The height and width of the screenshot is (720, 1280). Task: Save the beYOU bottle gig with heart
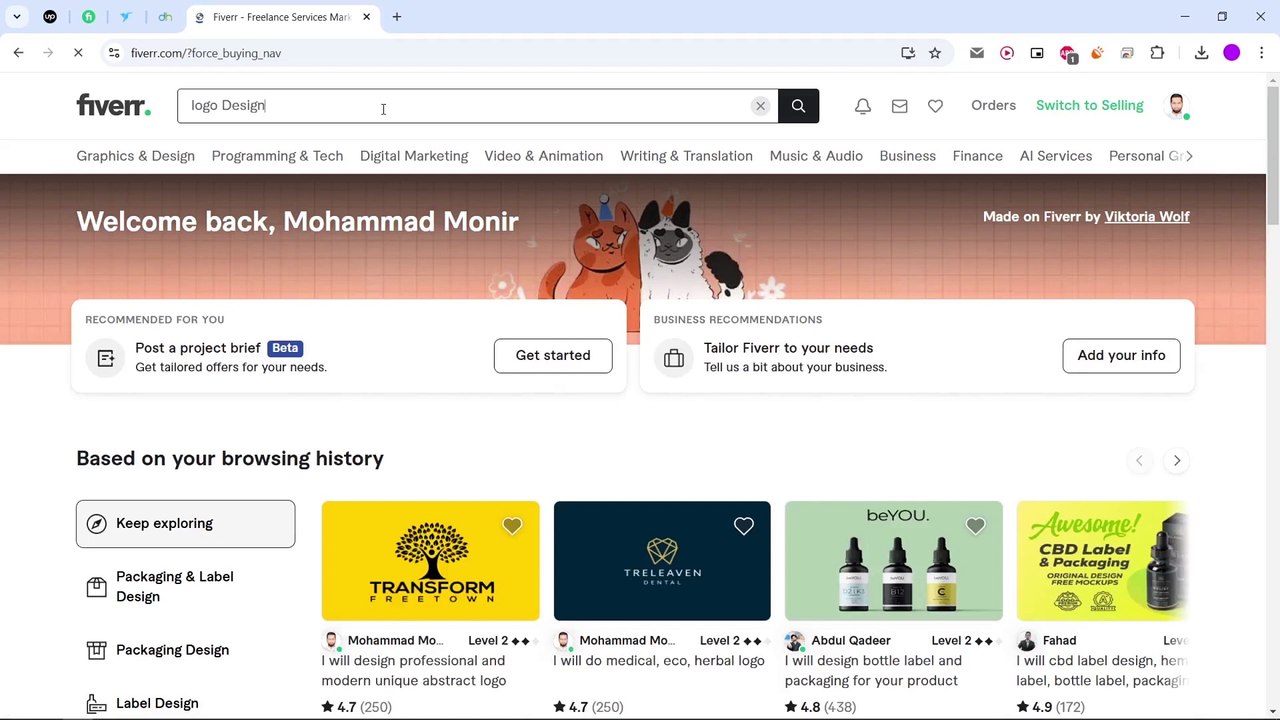point(976,526)
